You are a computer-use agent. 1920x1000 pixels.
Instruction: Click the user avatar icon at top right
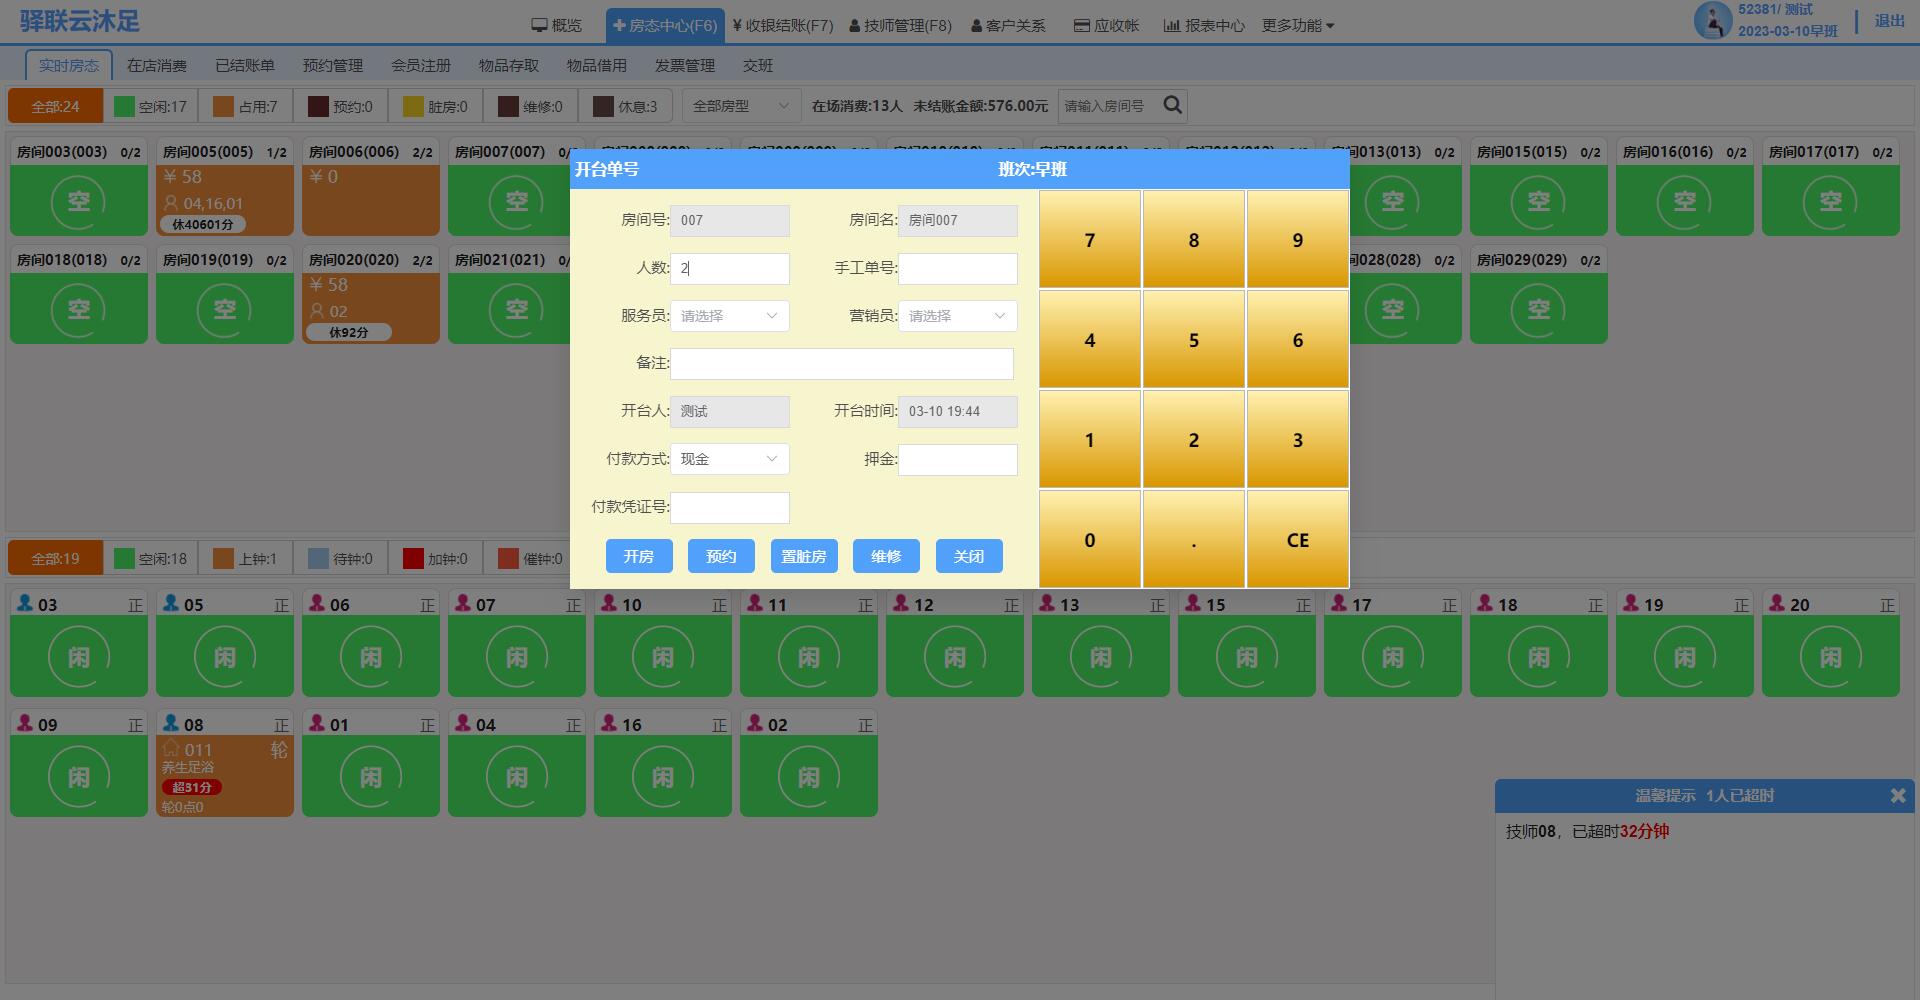(x=1712, y=21)
